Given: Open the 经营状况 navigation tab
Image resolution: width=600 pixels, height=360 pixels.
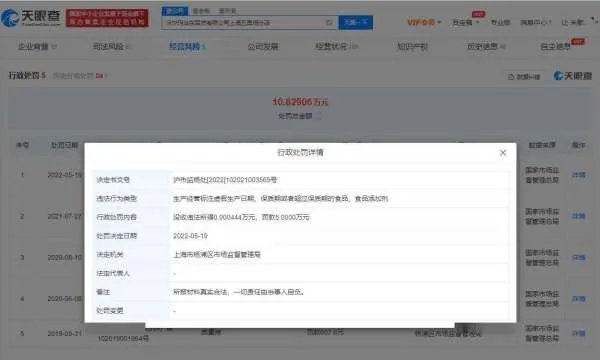Looking at the screenshot, I should (x=336, y=47).
